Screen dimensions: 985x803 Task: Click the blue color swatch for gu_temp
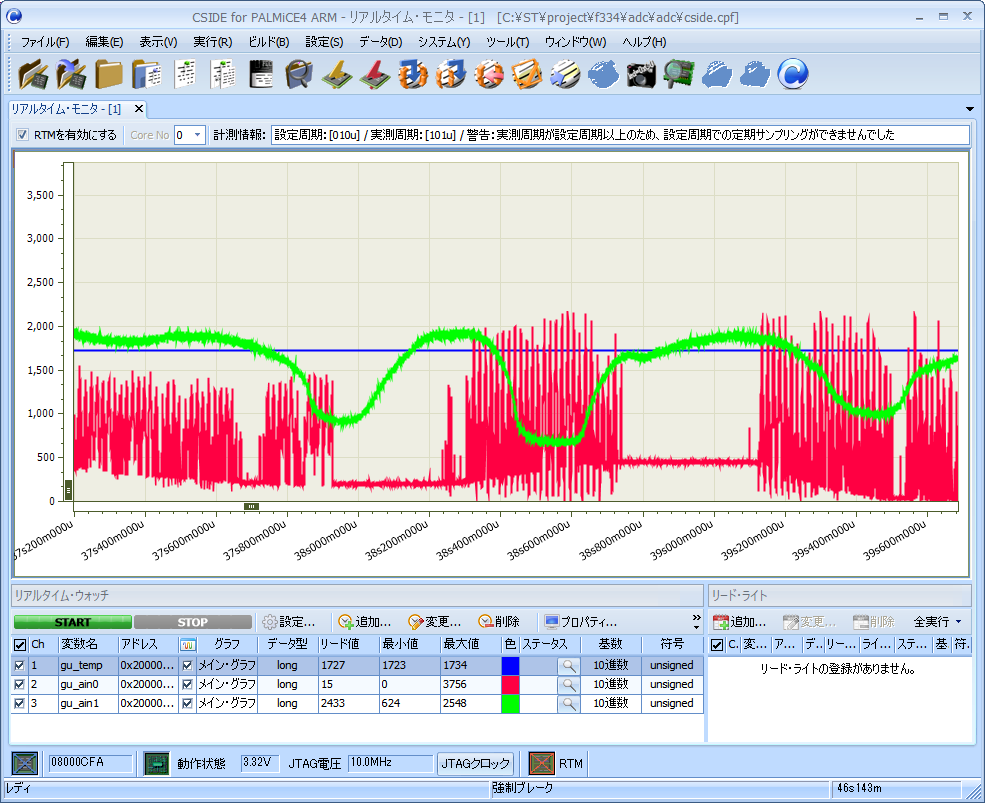[510, 665]
